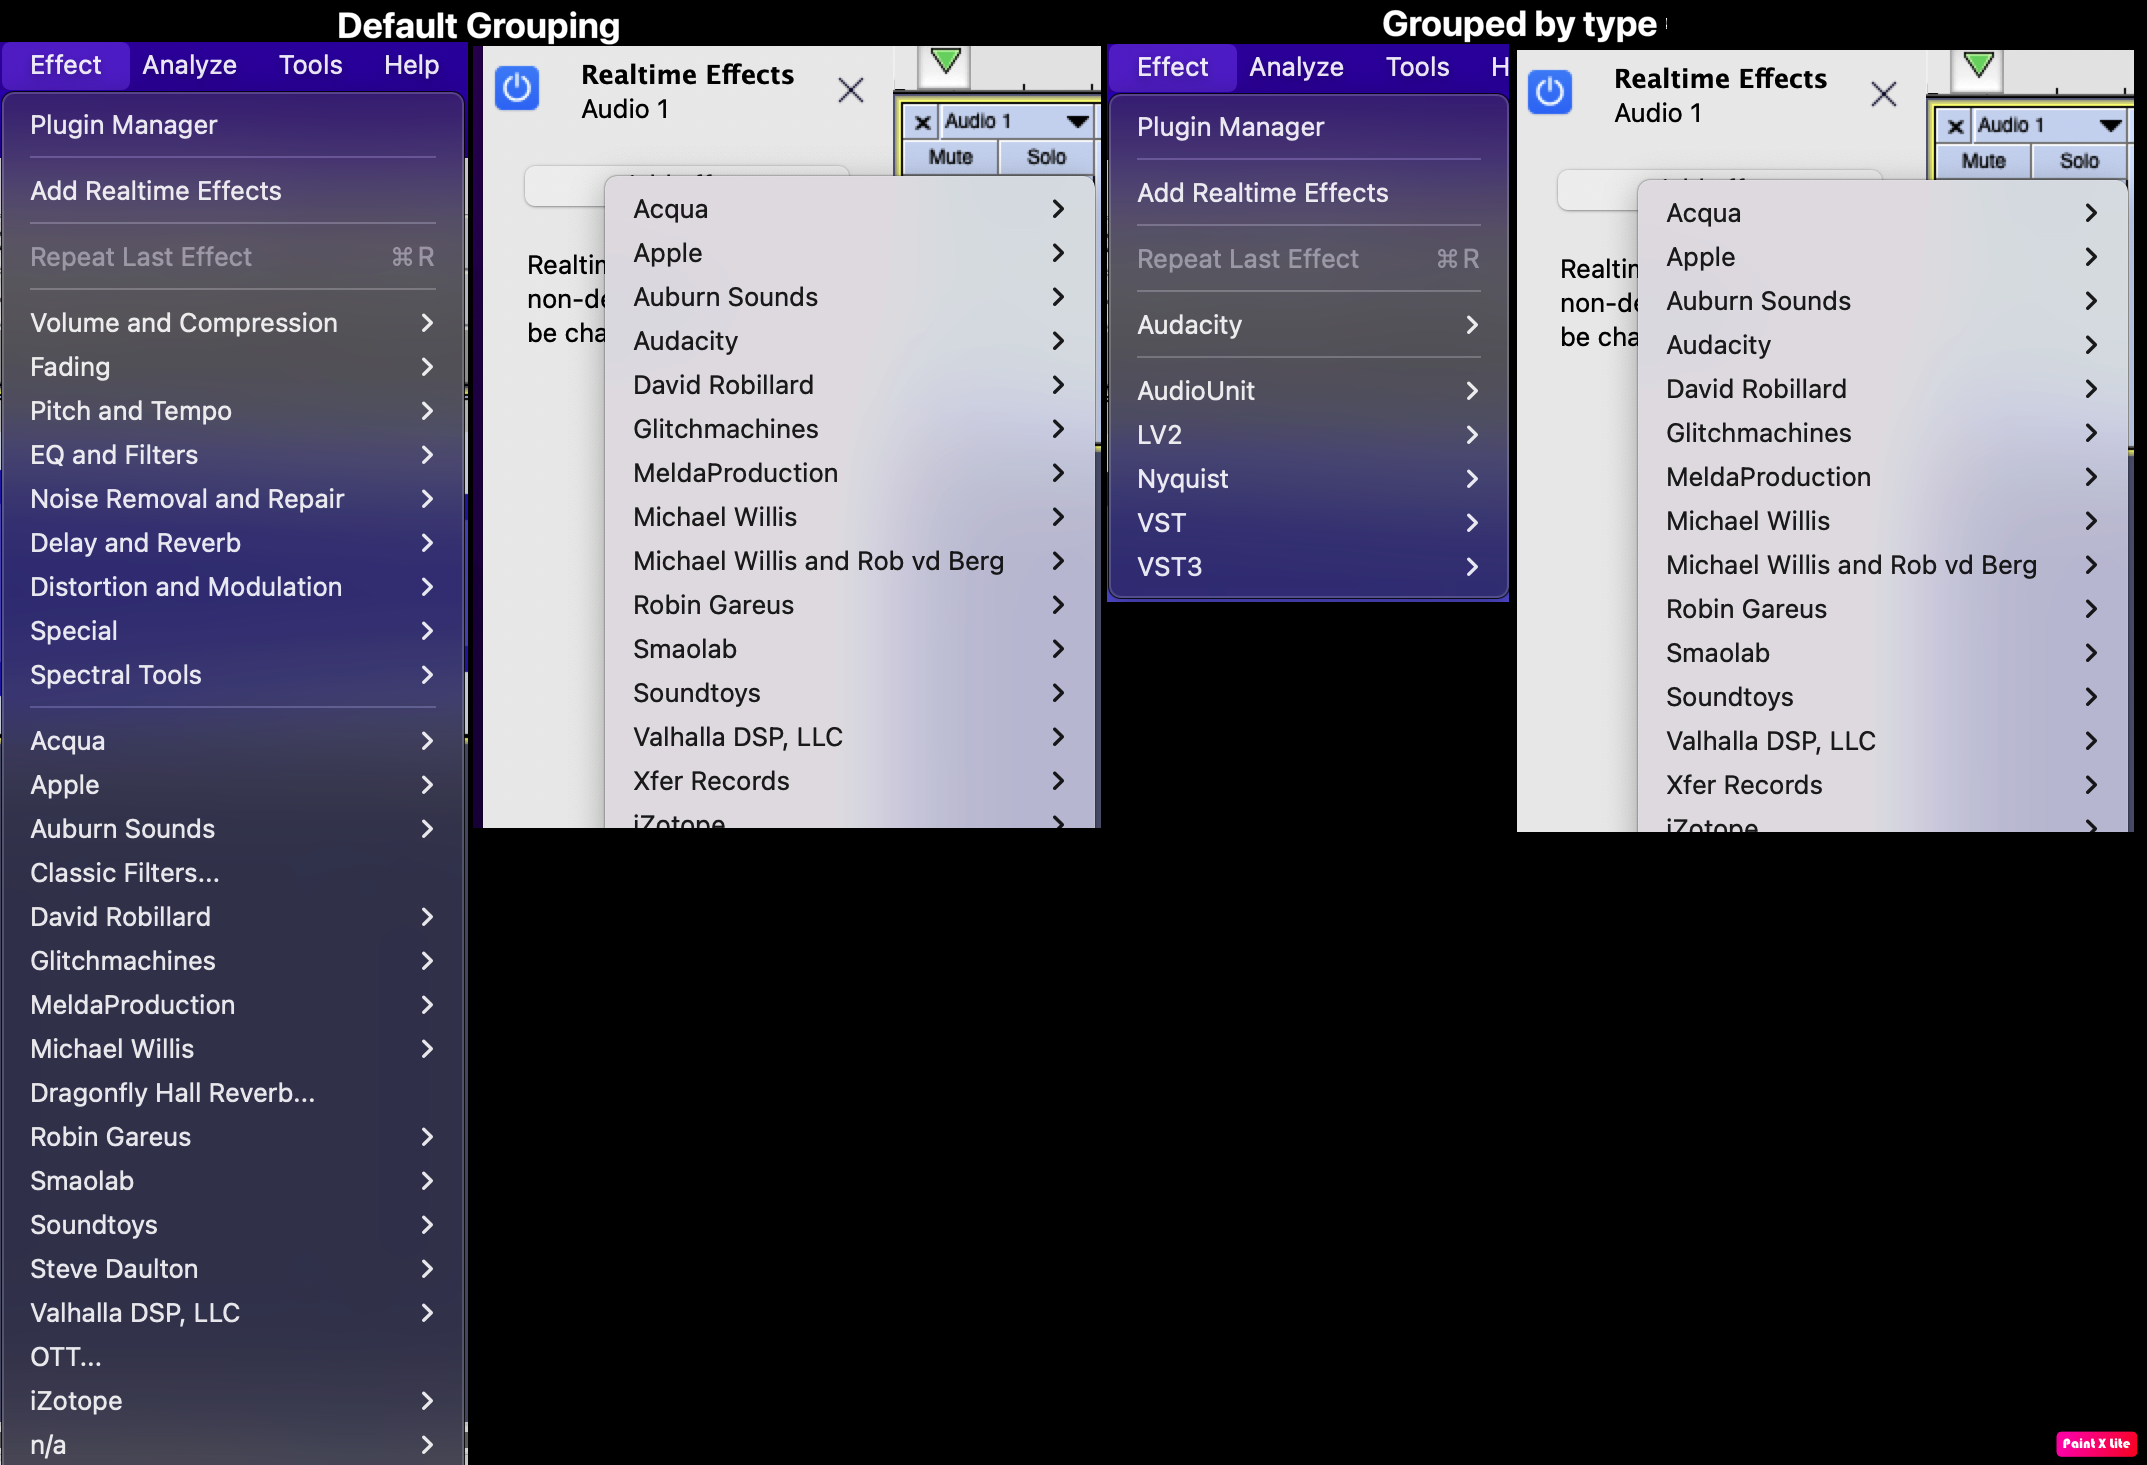Image resolution: width=2147 pixels, height=1465 pixels.
Task: Mute the right Audio 1 track
Action: (1983, 161)
